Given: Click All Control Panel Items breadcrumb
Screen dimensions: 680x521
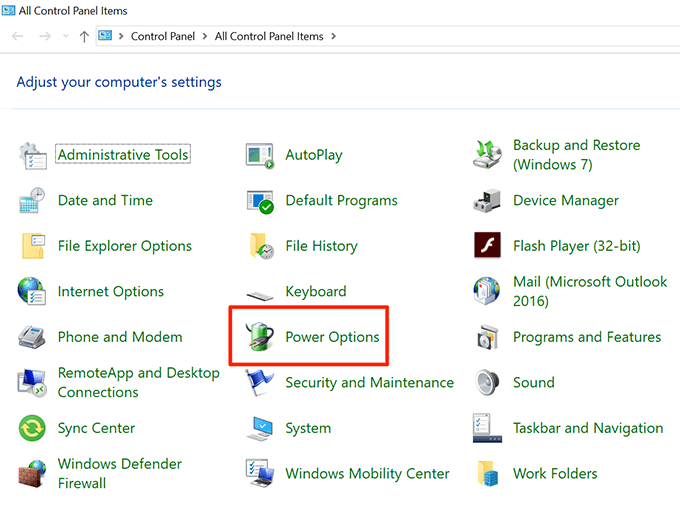Looking at the screenshot, I should pos(269,36).
